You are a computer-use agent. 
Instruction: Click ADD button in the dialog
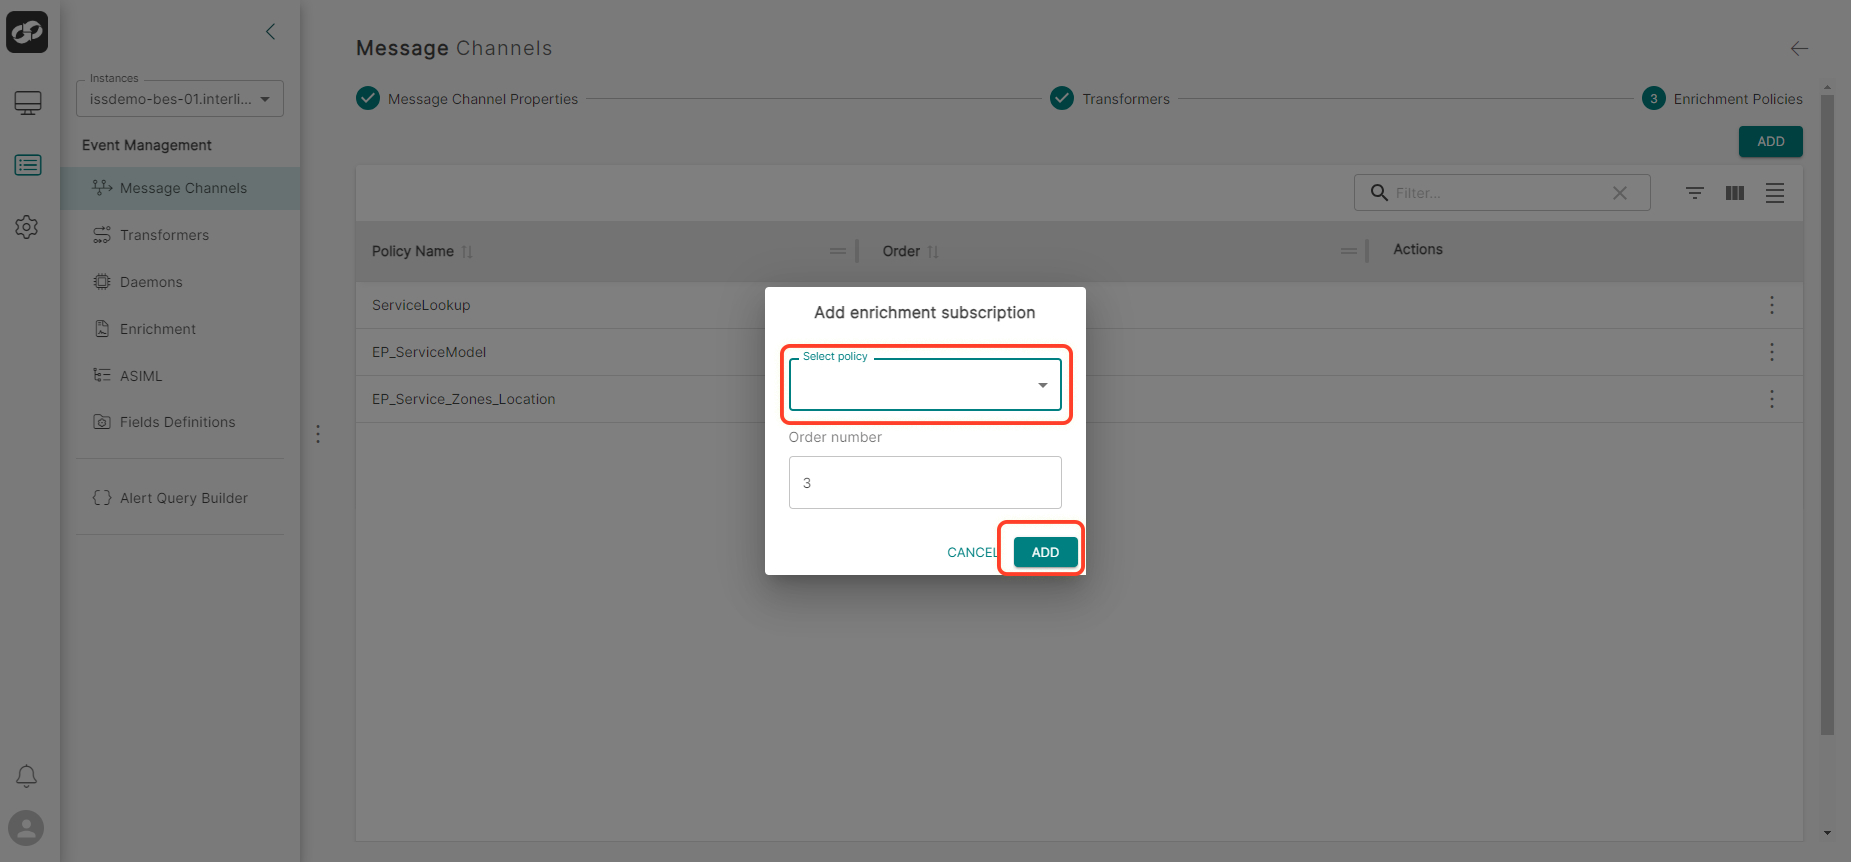click(x=1045, y=552)
